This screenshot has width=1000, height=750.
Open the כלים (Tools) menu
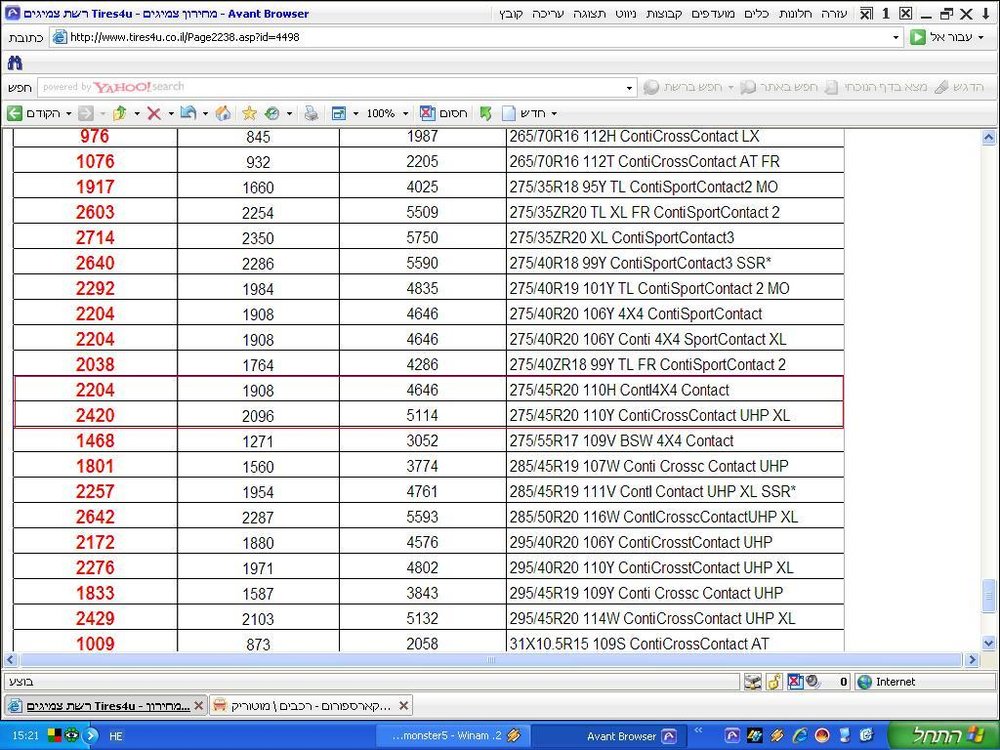[756, 13]
